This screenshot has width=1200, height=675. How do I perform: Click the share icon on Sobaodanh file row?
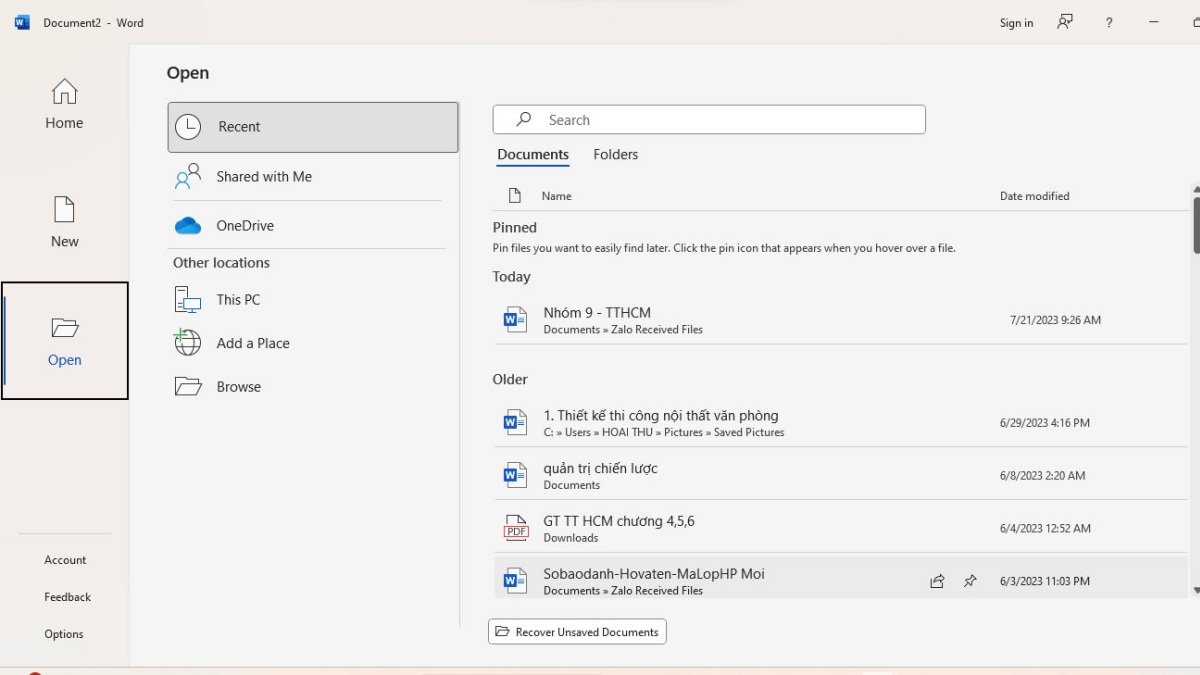(937, 581)
